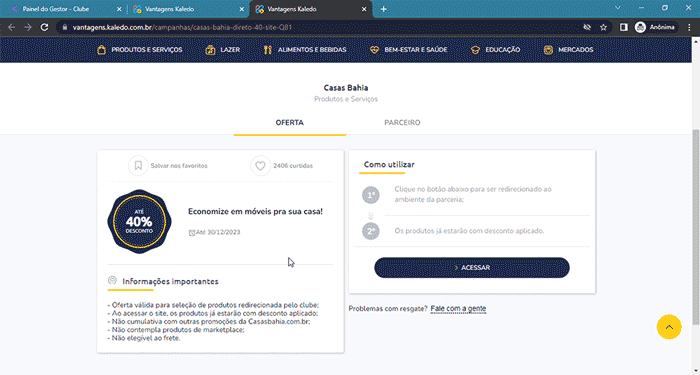The height and width of the screenshot is (375, 700).
Task: Click the Não contempla produtos de marketplace line
Action: point(176,330)
